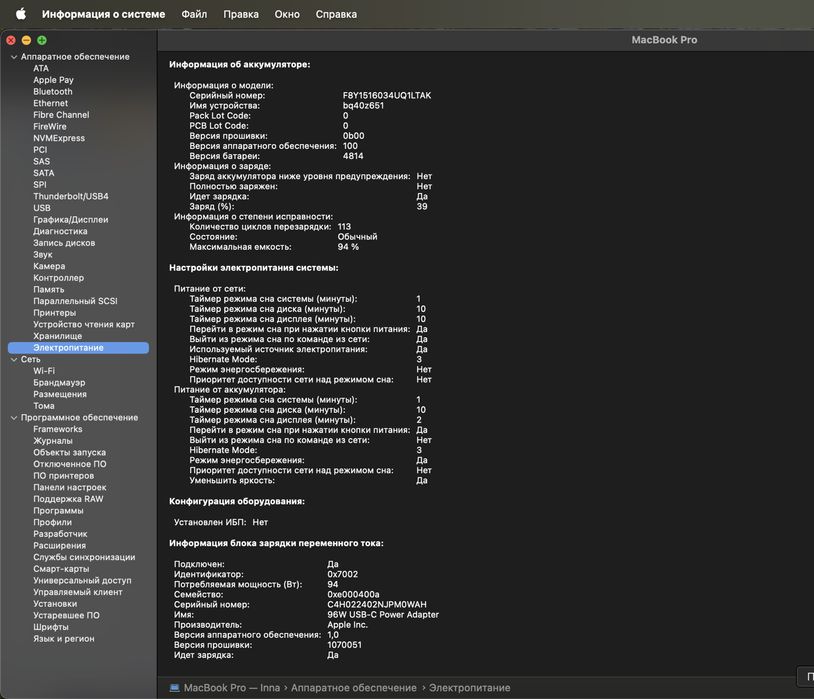Select Шрифты in the sidebar

click(x=51, y=627)
